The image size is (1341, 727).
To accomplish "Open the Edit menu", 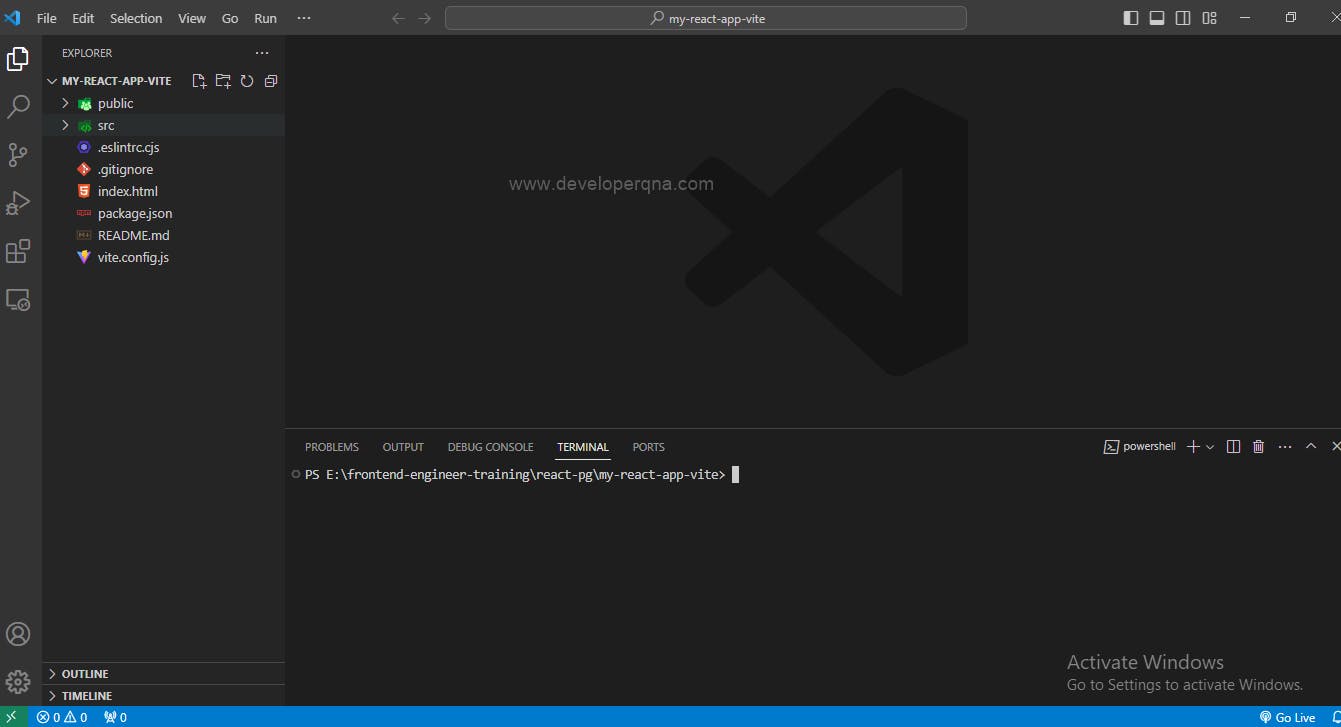I will click(x=83, y=18).
